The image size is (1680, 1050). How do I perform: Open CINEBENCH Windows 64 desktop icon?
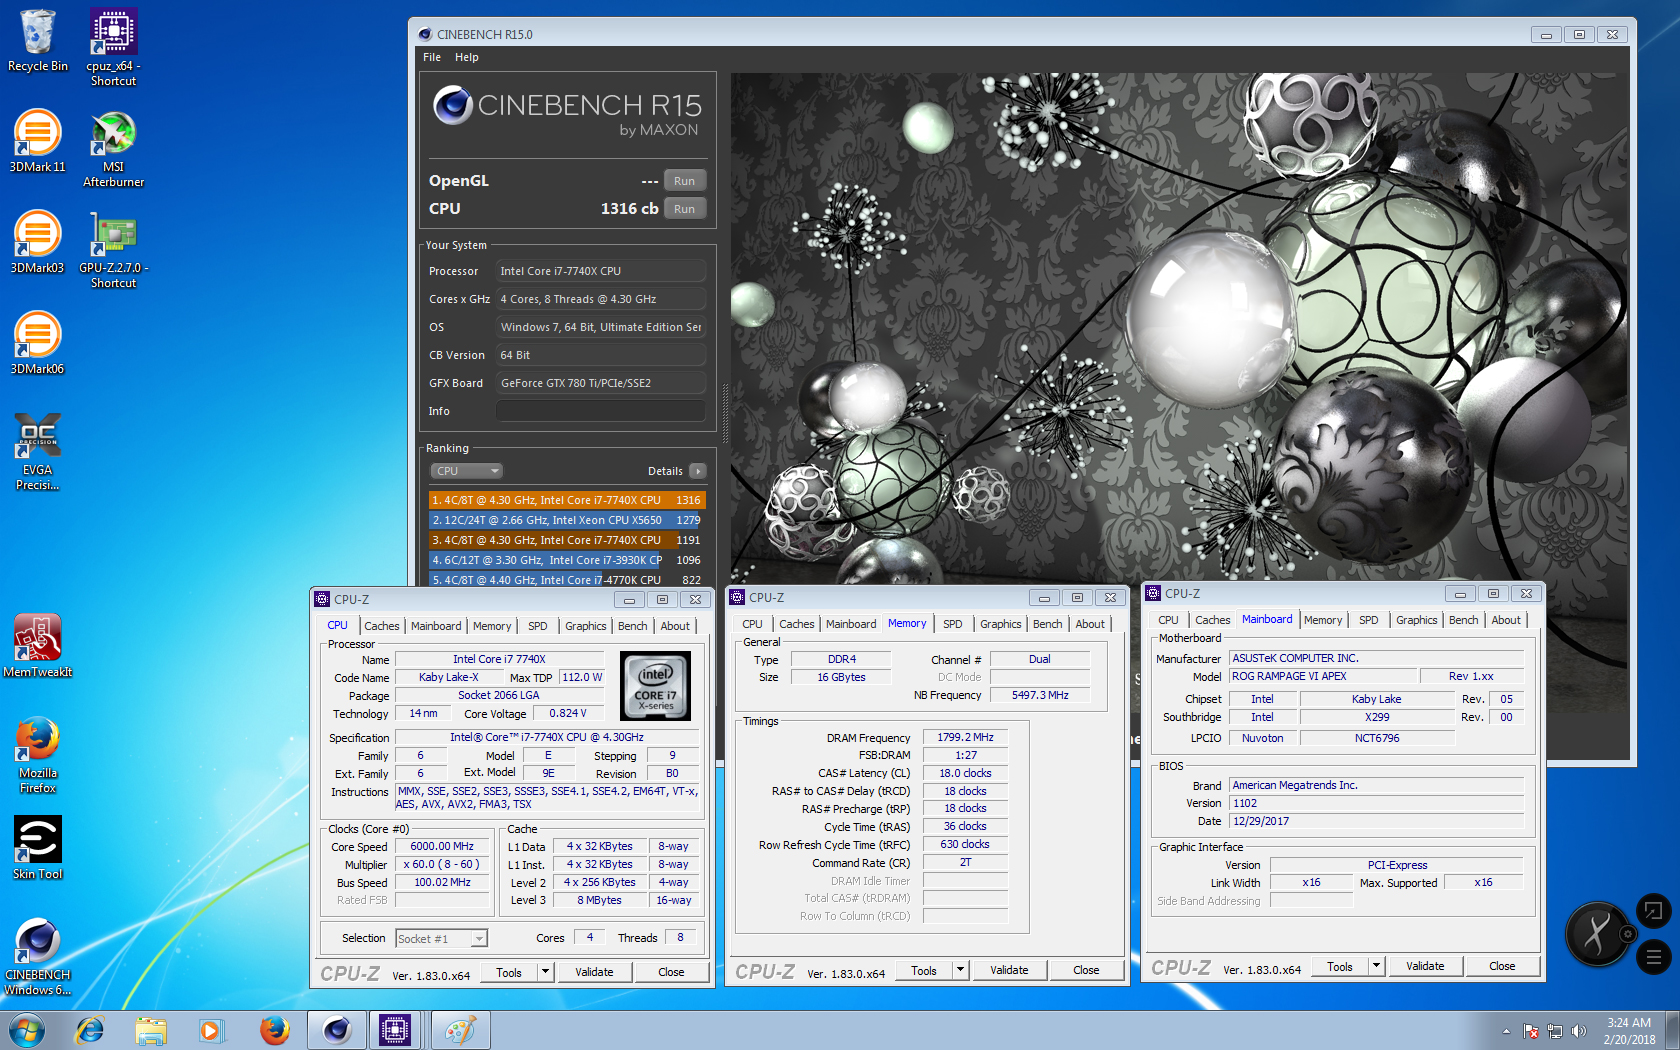coord(38,957)
